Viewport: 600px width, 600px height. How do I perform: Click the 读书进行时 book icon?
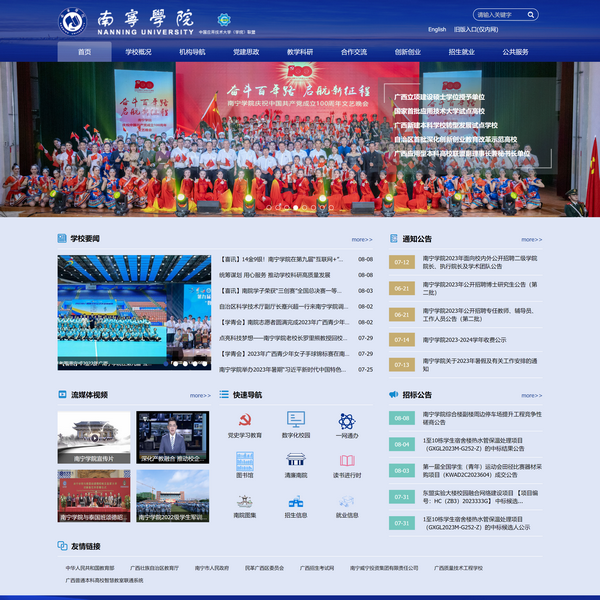point(347,460)
